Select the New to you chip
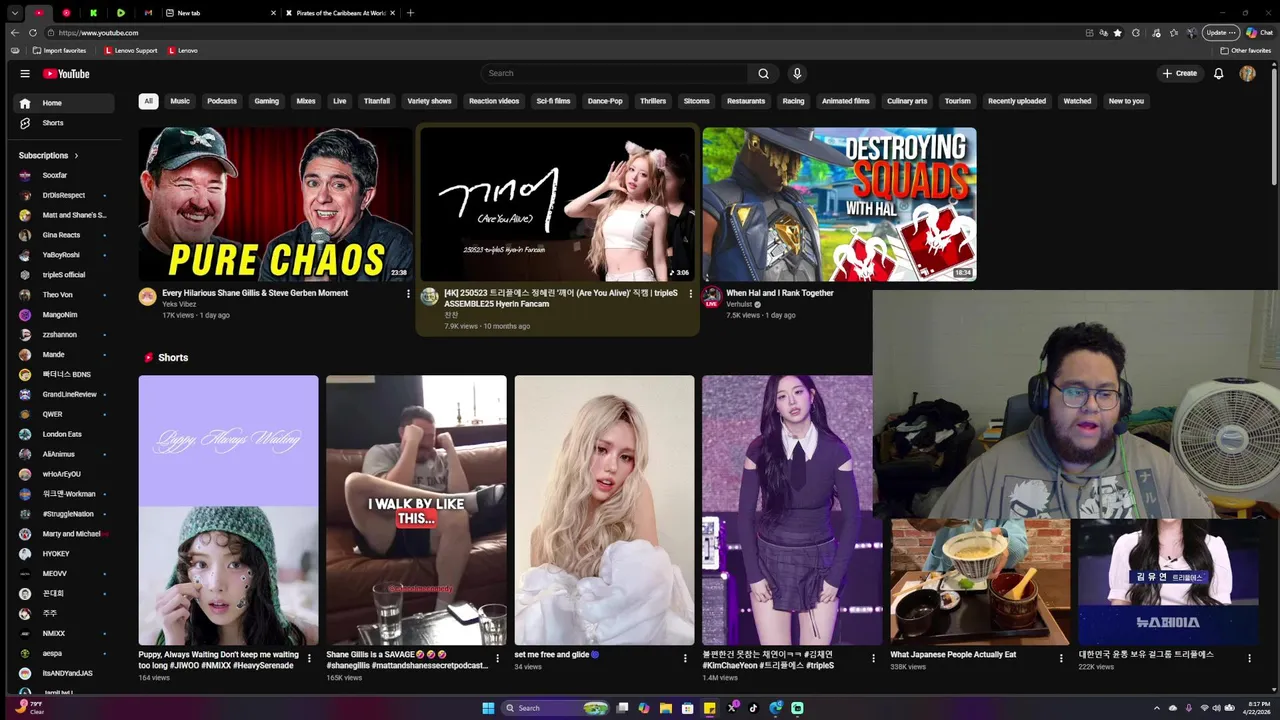Screen dimensions: 1280x720 [x=1126, y=101]
